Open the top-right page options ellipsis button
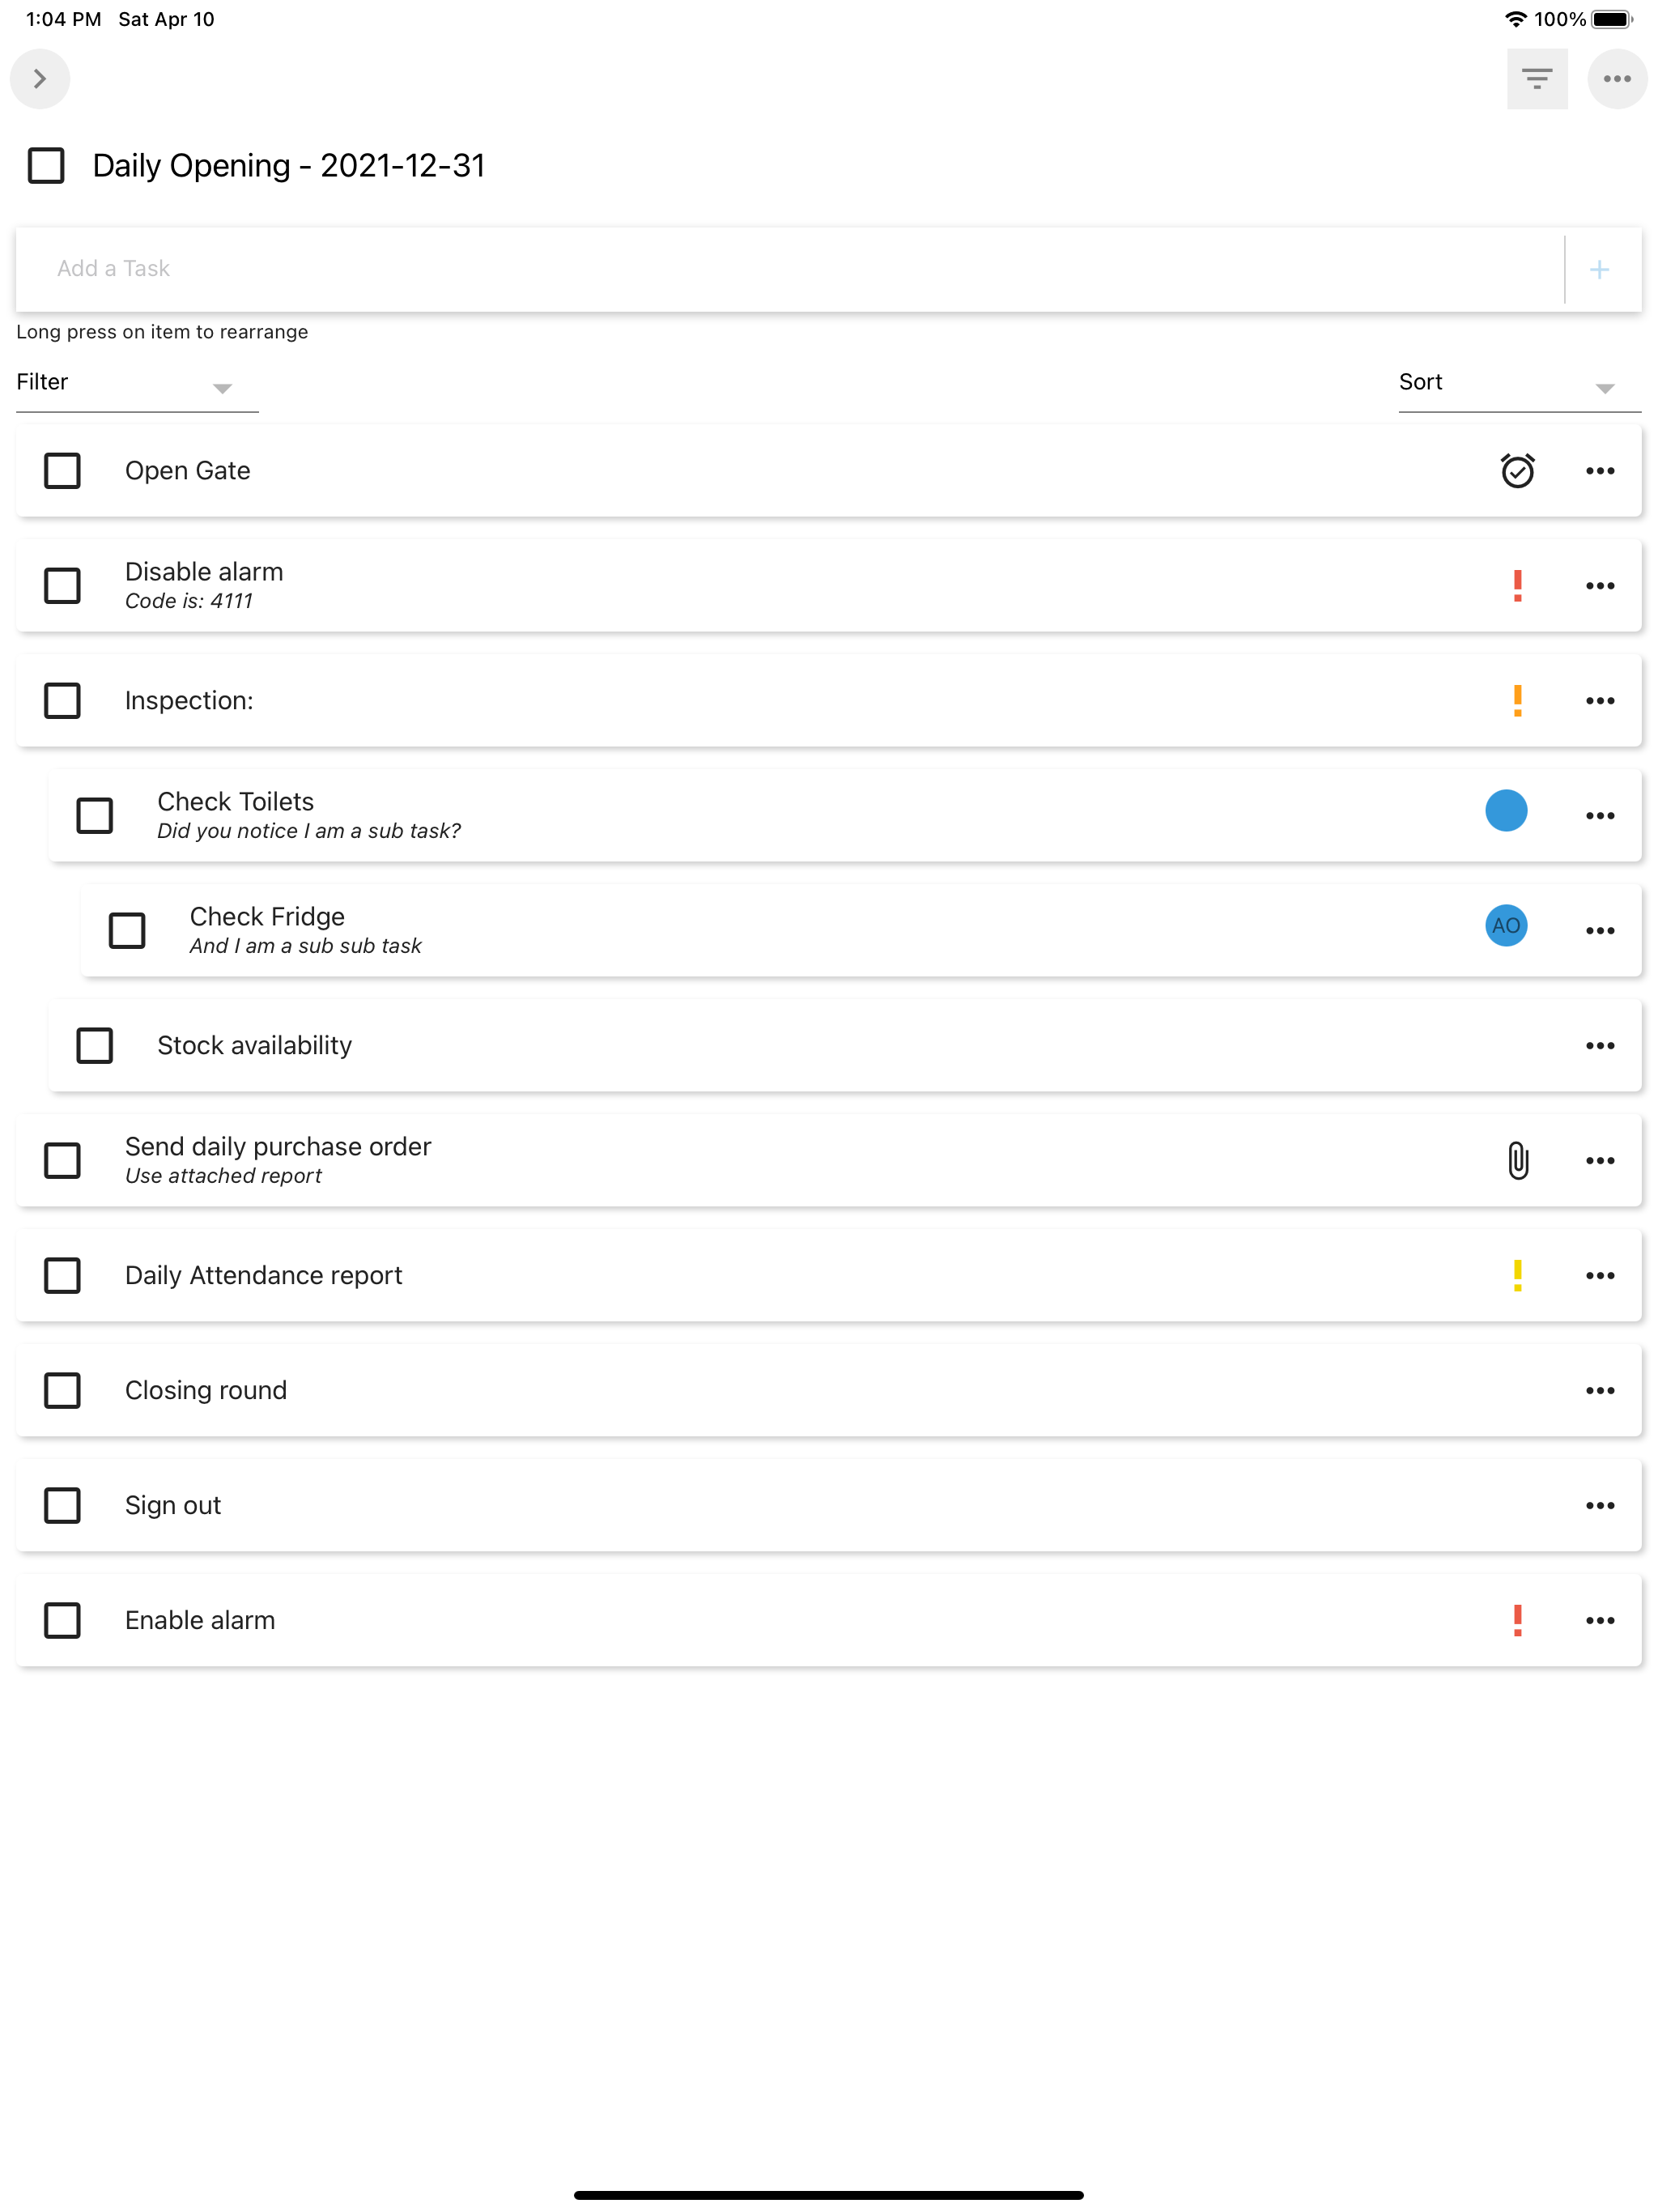Screen dimensions: 1658x2212 (1616, 79)
